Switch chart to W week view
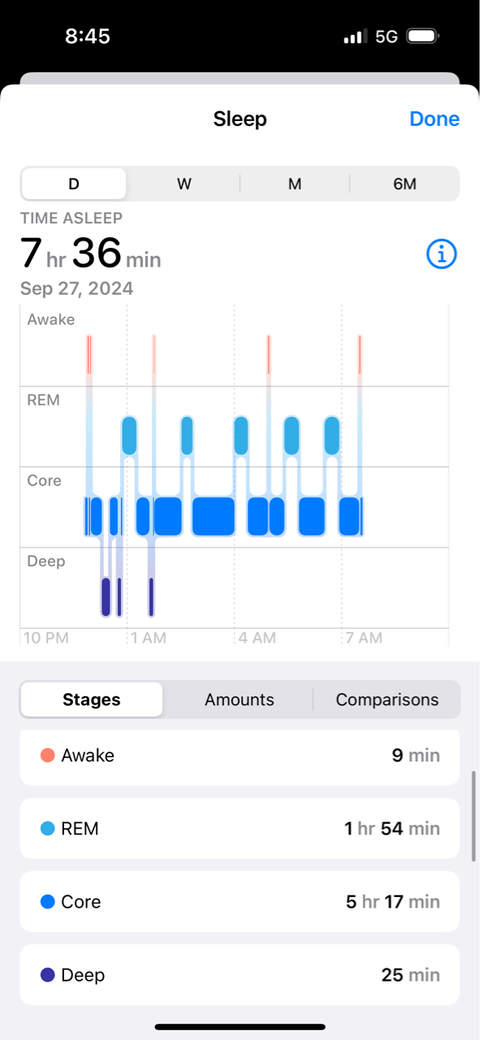The image size is (480, 1040). point(184,184)
